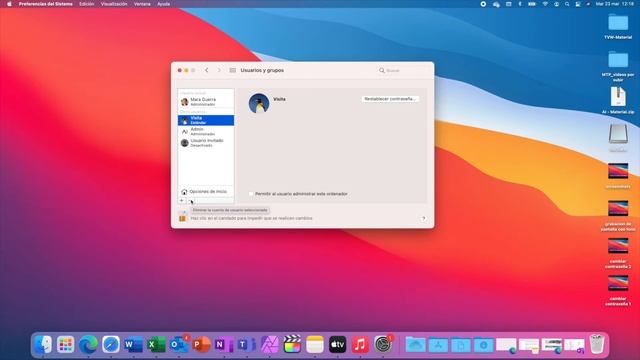Open Preferencias del Sistema menu

click(x=46, y=4)
